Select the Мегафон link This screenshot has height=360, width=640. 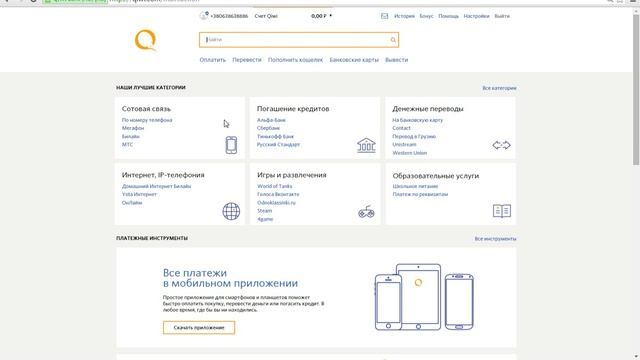133,128
